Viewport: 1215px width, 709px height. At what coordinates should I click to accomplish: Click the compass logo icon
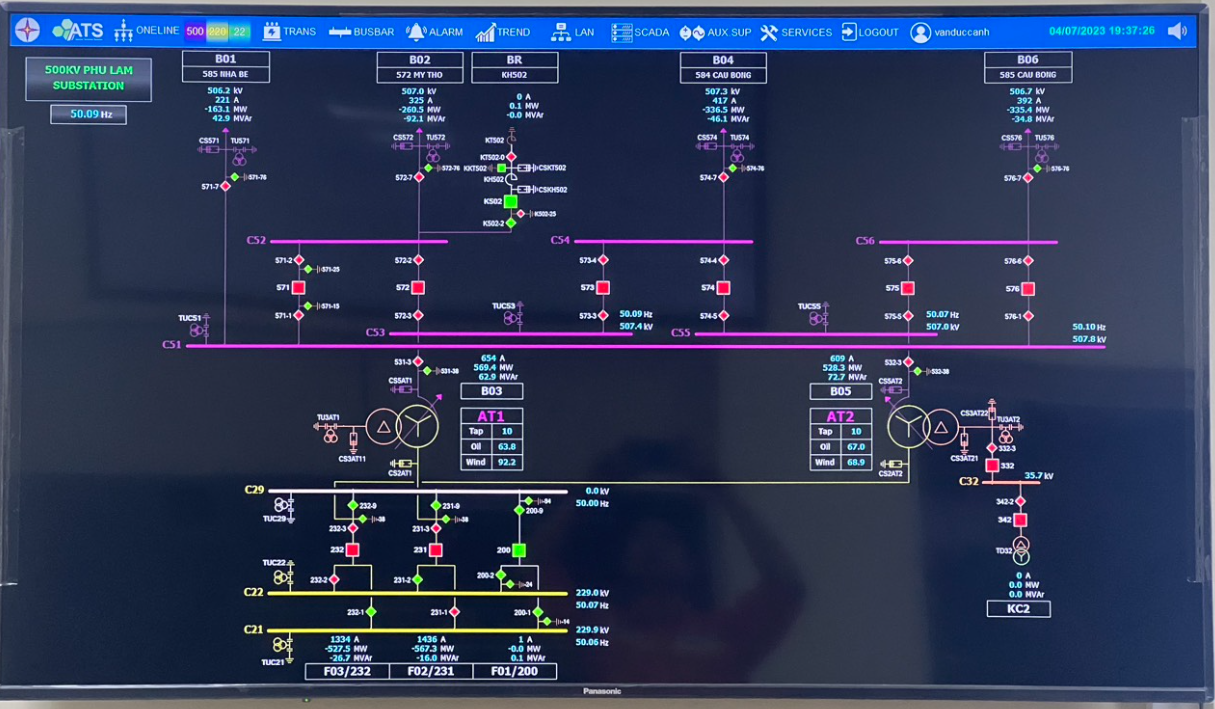26,30
